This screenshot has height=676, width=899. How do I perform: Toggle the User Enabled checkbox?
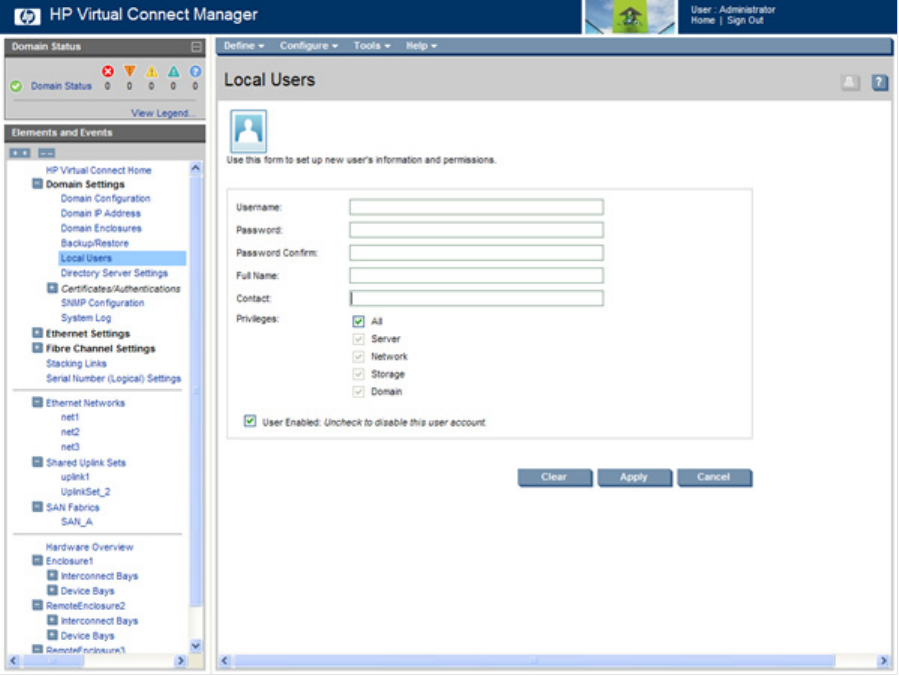click(250, 422)
